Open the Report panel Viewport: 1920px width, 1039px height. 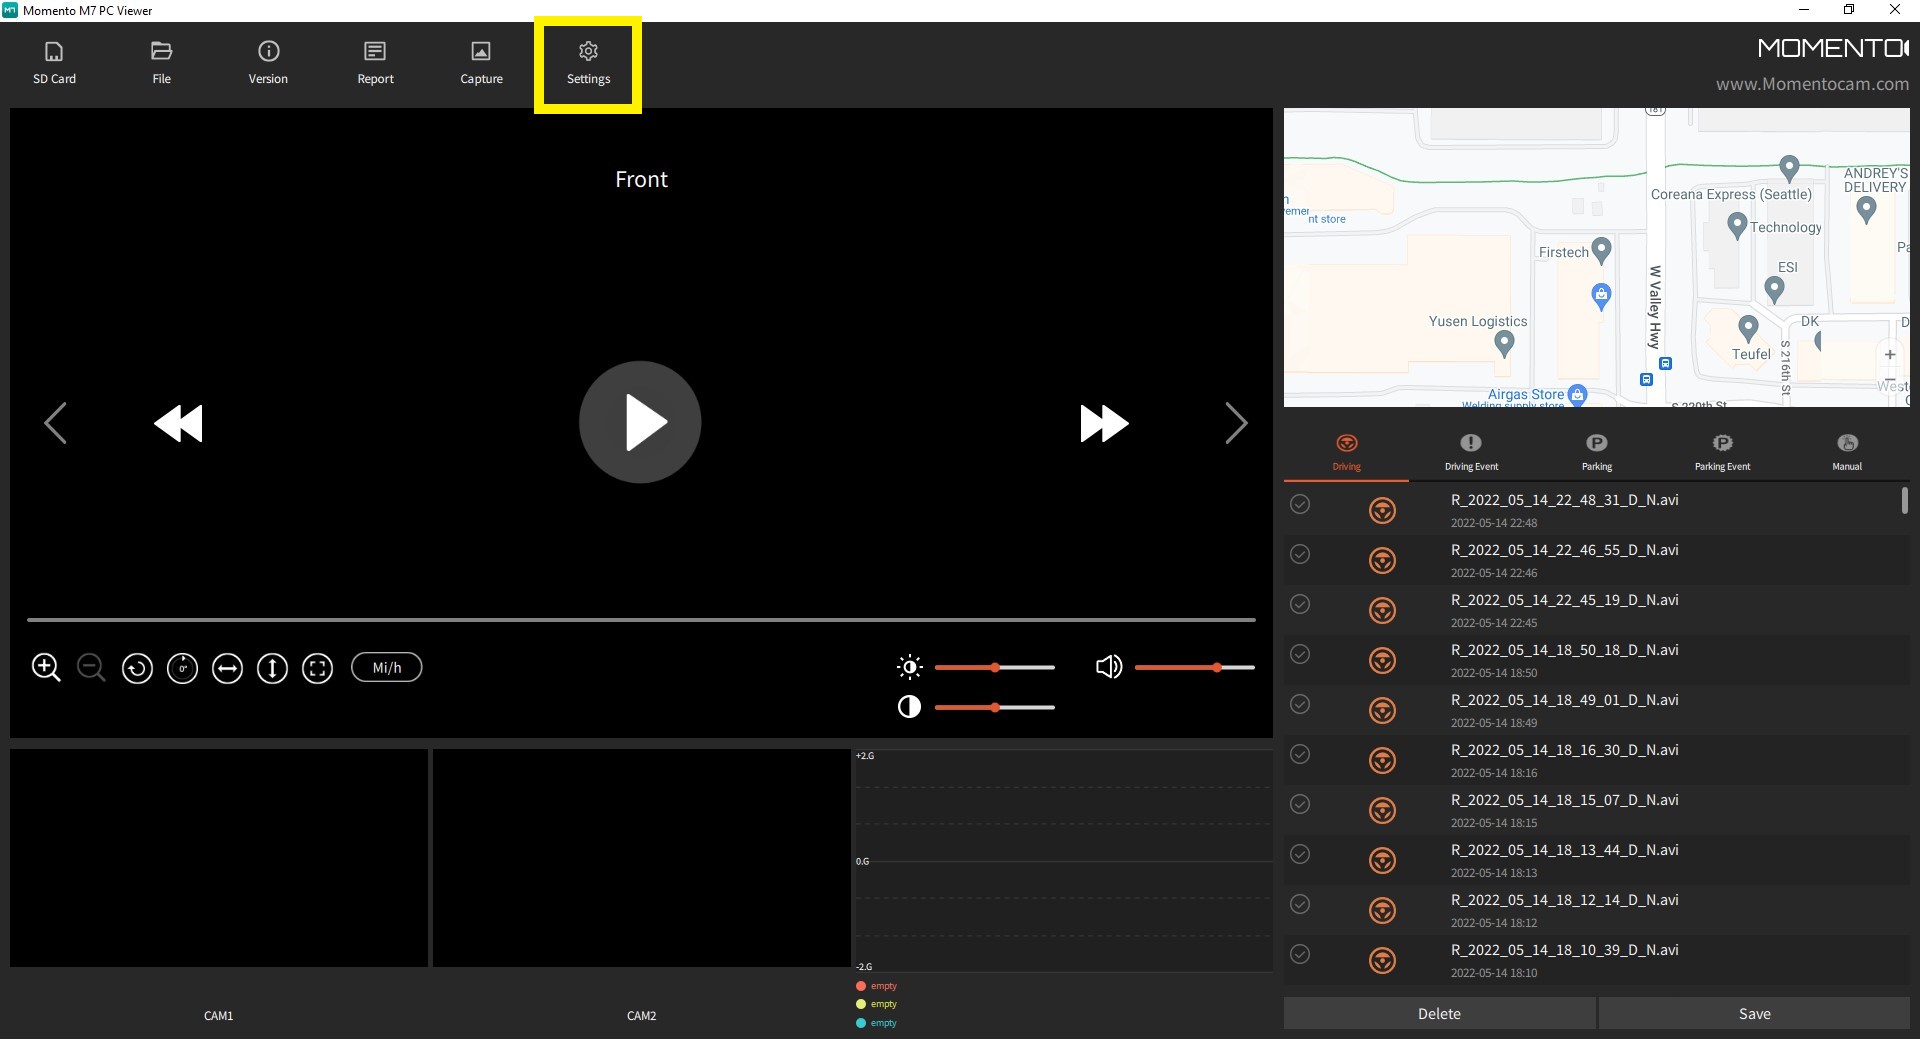(375, 62)
